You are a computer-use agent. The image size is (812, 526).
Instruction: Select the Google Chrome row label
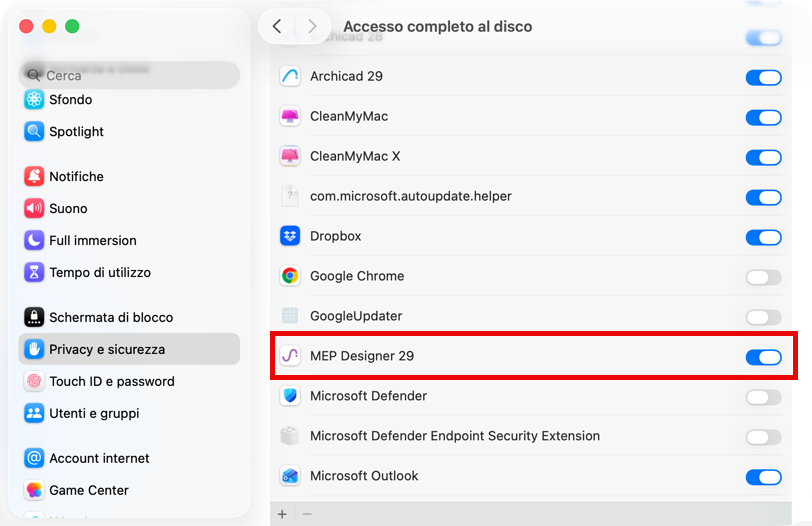(x=357, y=276)
